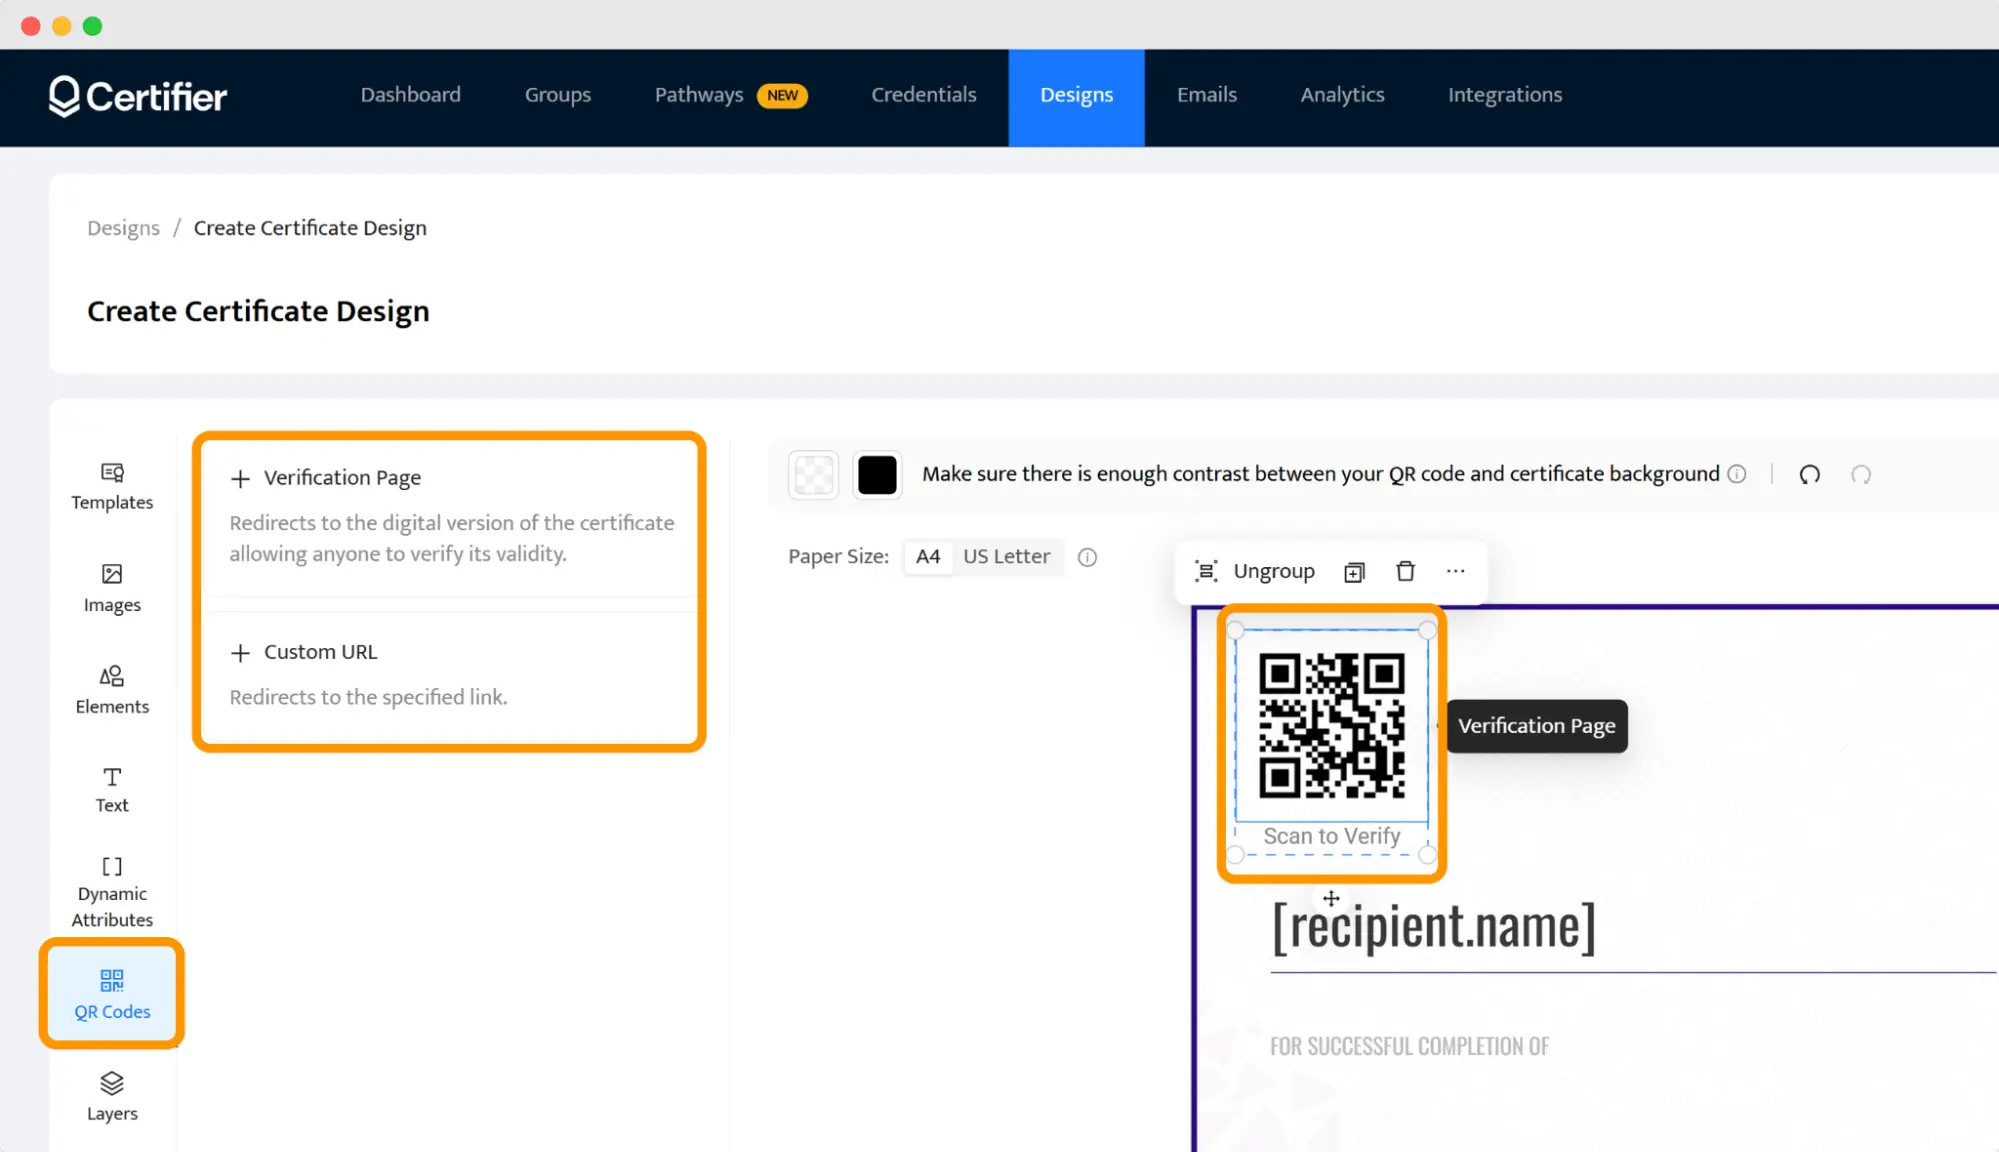Add a Verification Page QR code
Image resolution: width=1999 pixels, height=1152 pixels.
coord(449,515)
